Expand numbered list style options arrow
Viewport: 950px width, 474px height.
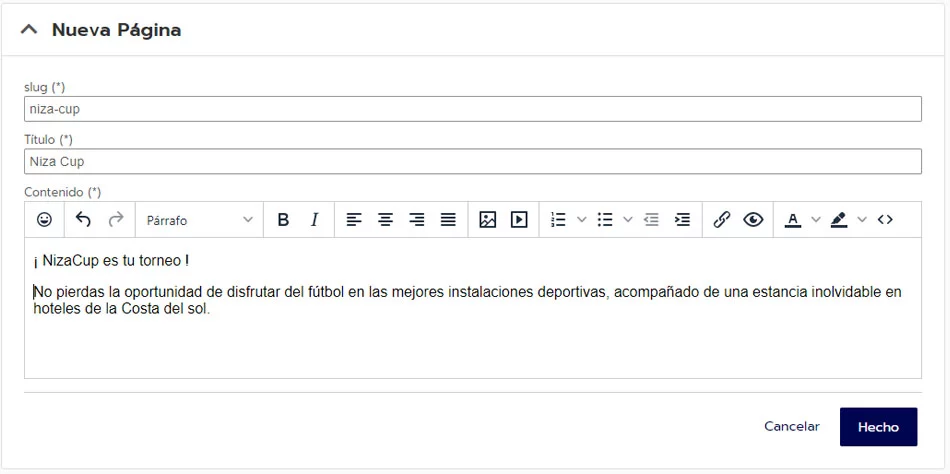581,220
